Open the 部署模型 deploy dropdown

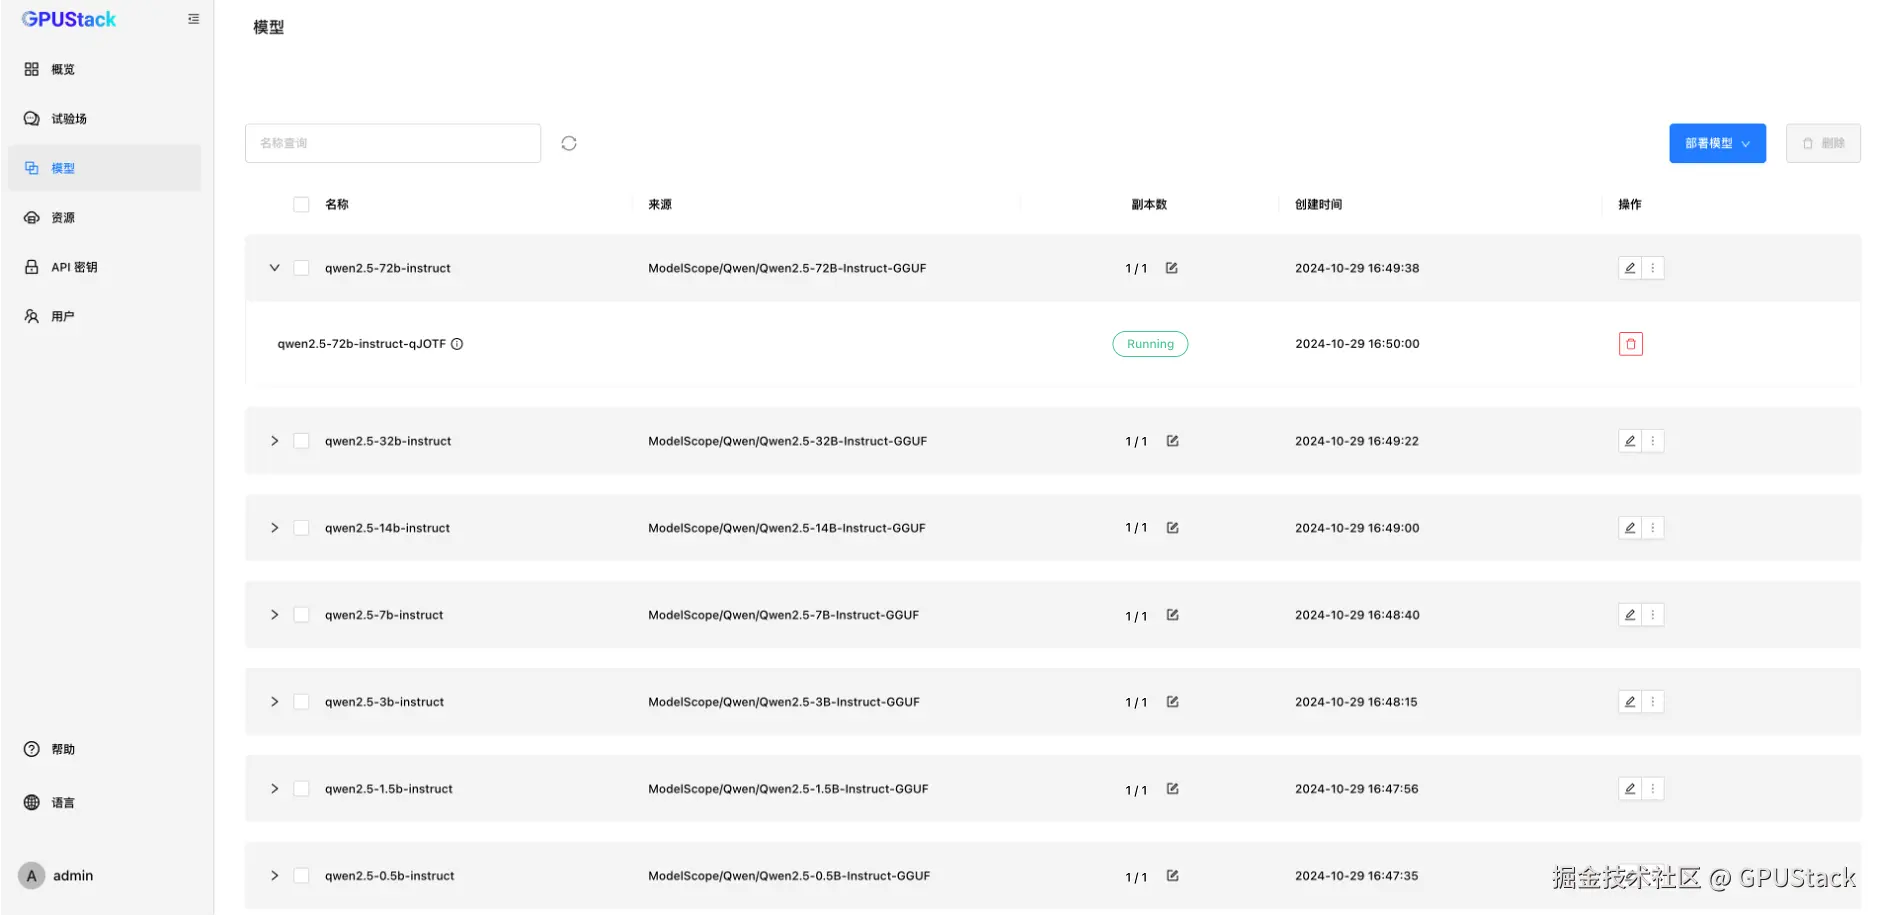[x=1717, y=143]
